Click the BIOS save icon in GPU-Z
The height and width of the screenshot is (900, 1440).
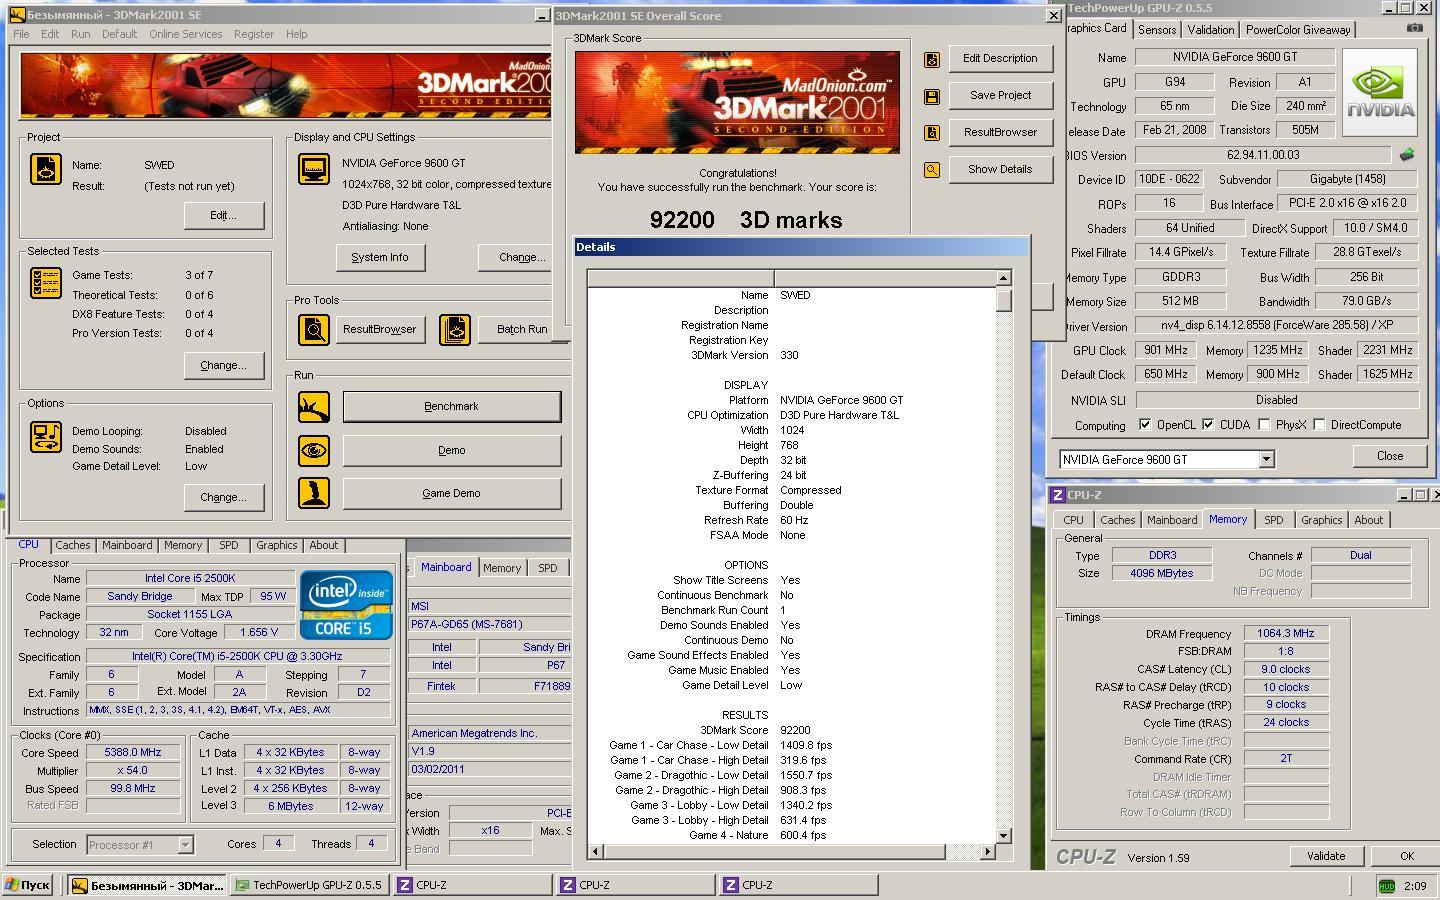(x=1407, y=155)
